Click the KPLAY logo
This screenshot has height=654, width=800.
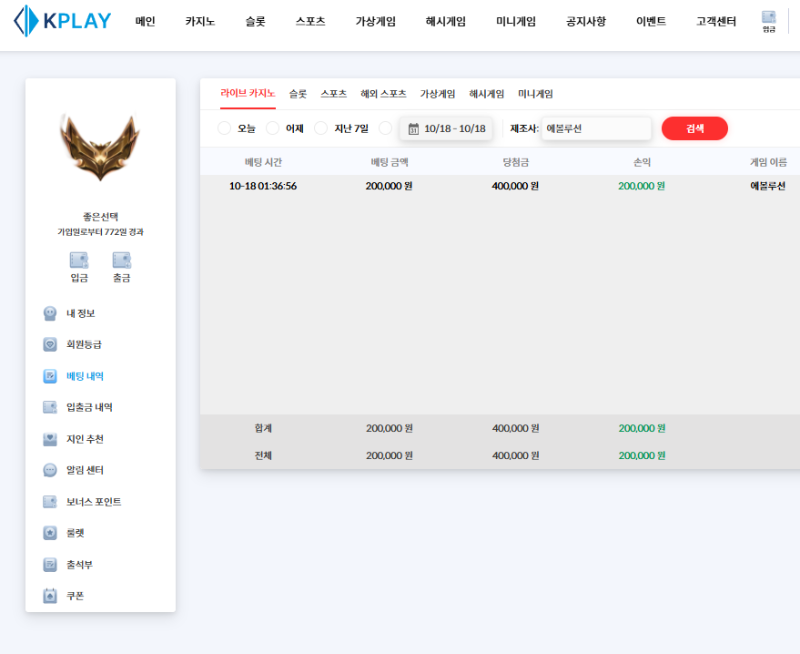click(62, 21)
